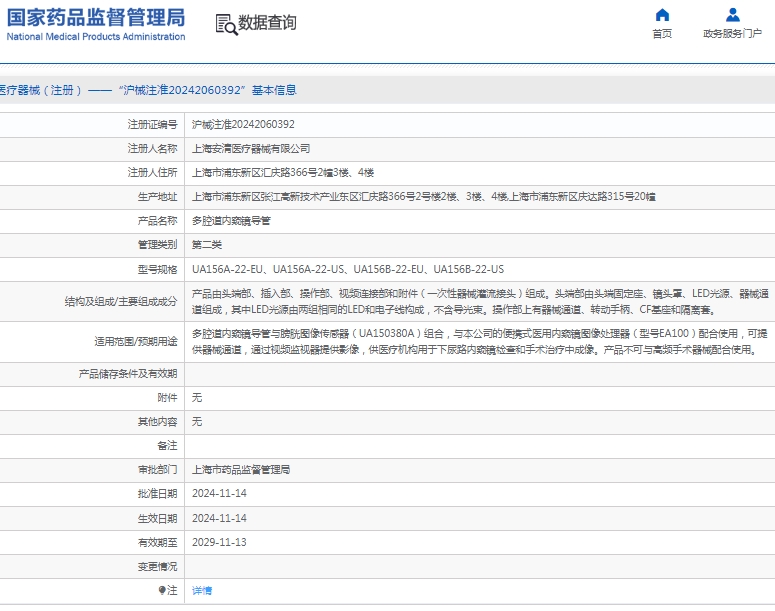Click the 结构及组成/主要组成成分 label

(121, 302)
